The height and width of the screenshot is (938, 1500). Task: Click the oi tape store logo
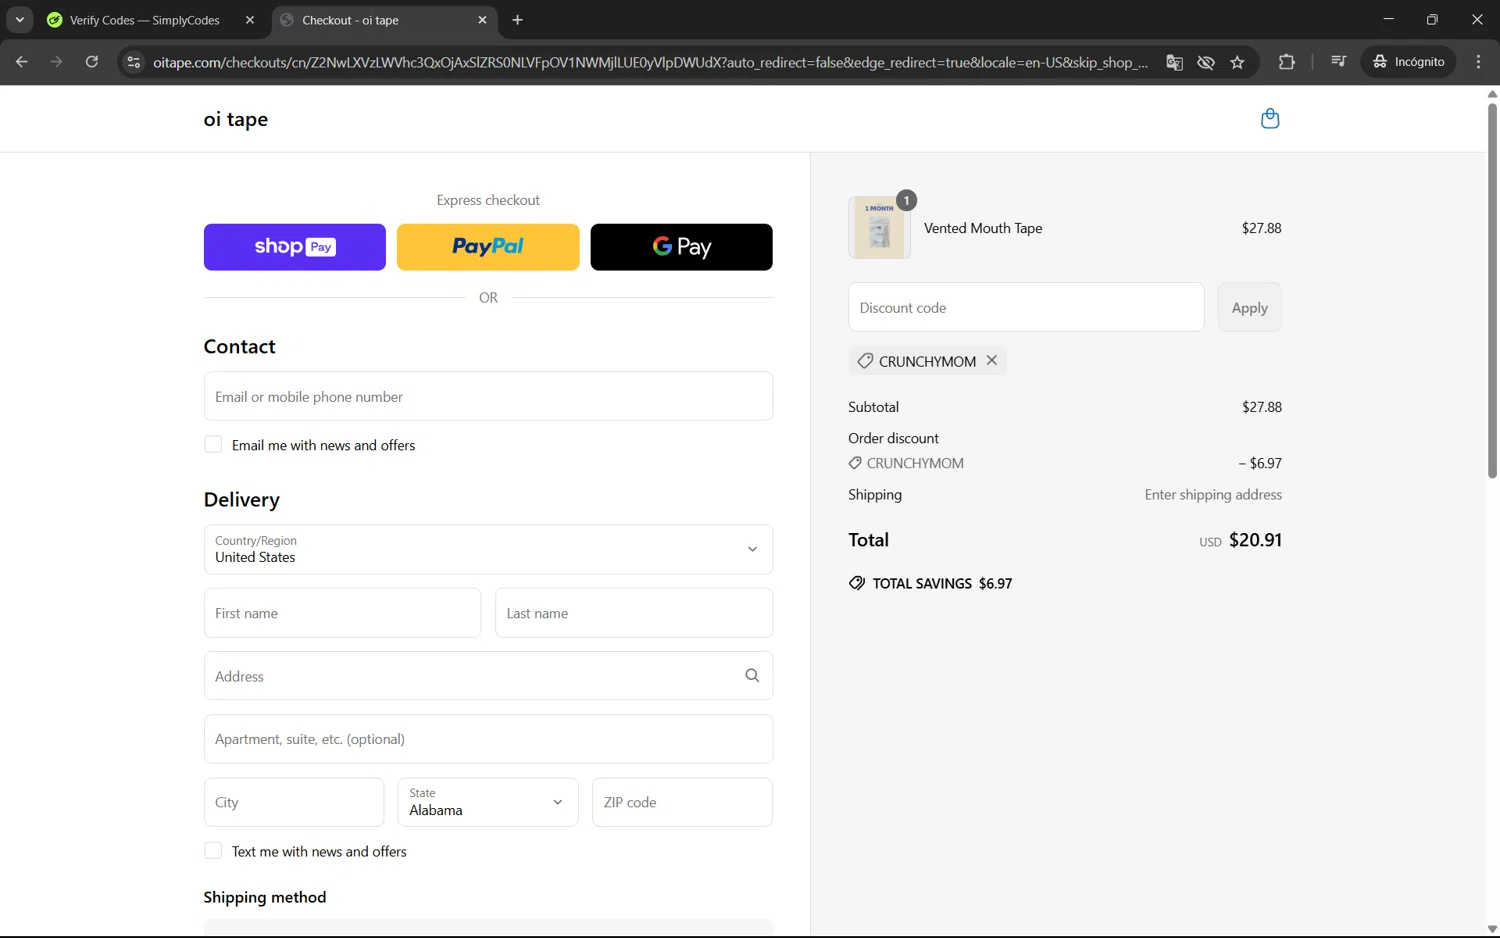coord(236,119)
